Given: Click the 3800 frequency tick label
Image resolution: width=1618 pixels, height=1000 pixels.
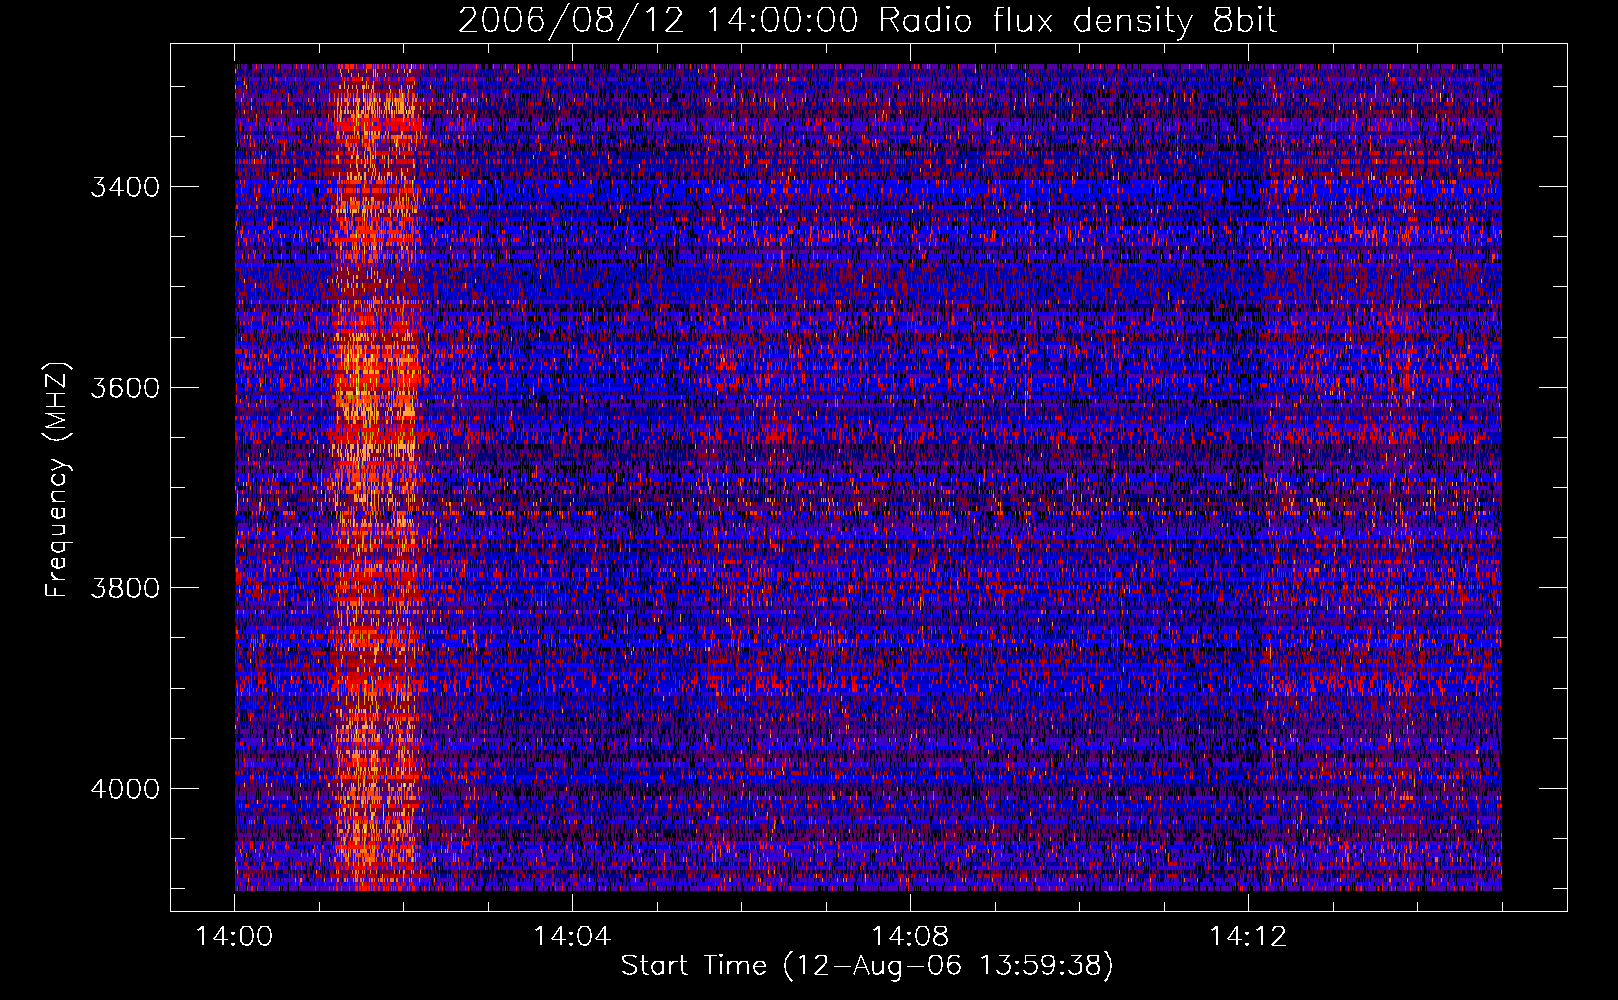Looking at the screenshot, I should [x=125, y=588].
